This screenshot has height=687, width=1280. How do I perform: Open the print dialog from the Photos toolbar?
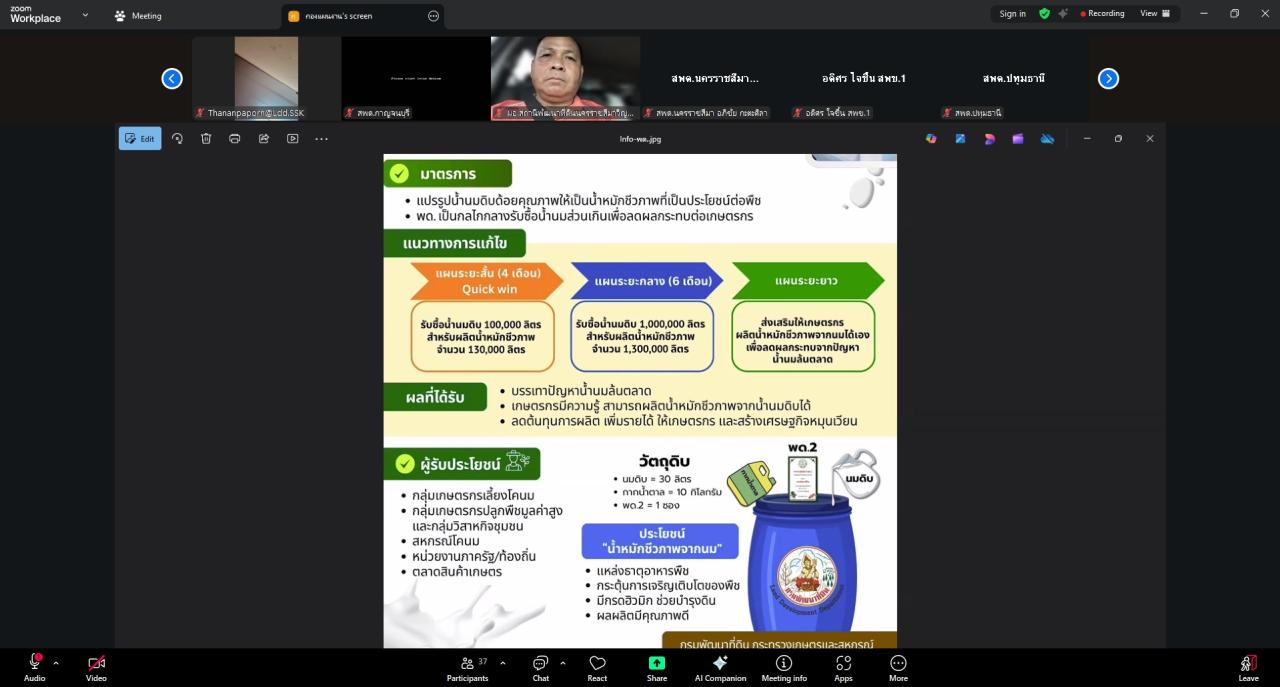point(234,138)
